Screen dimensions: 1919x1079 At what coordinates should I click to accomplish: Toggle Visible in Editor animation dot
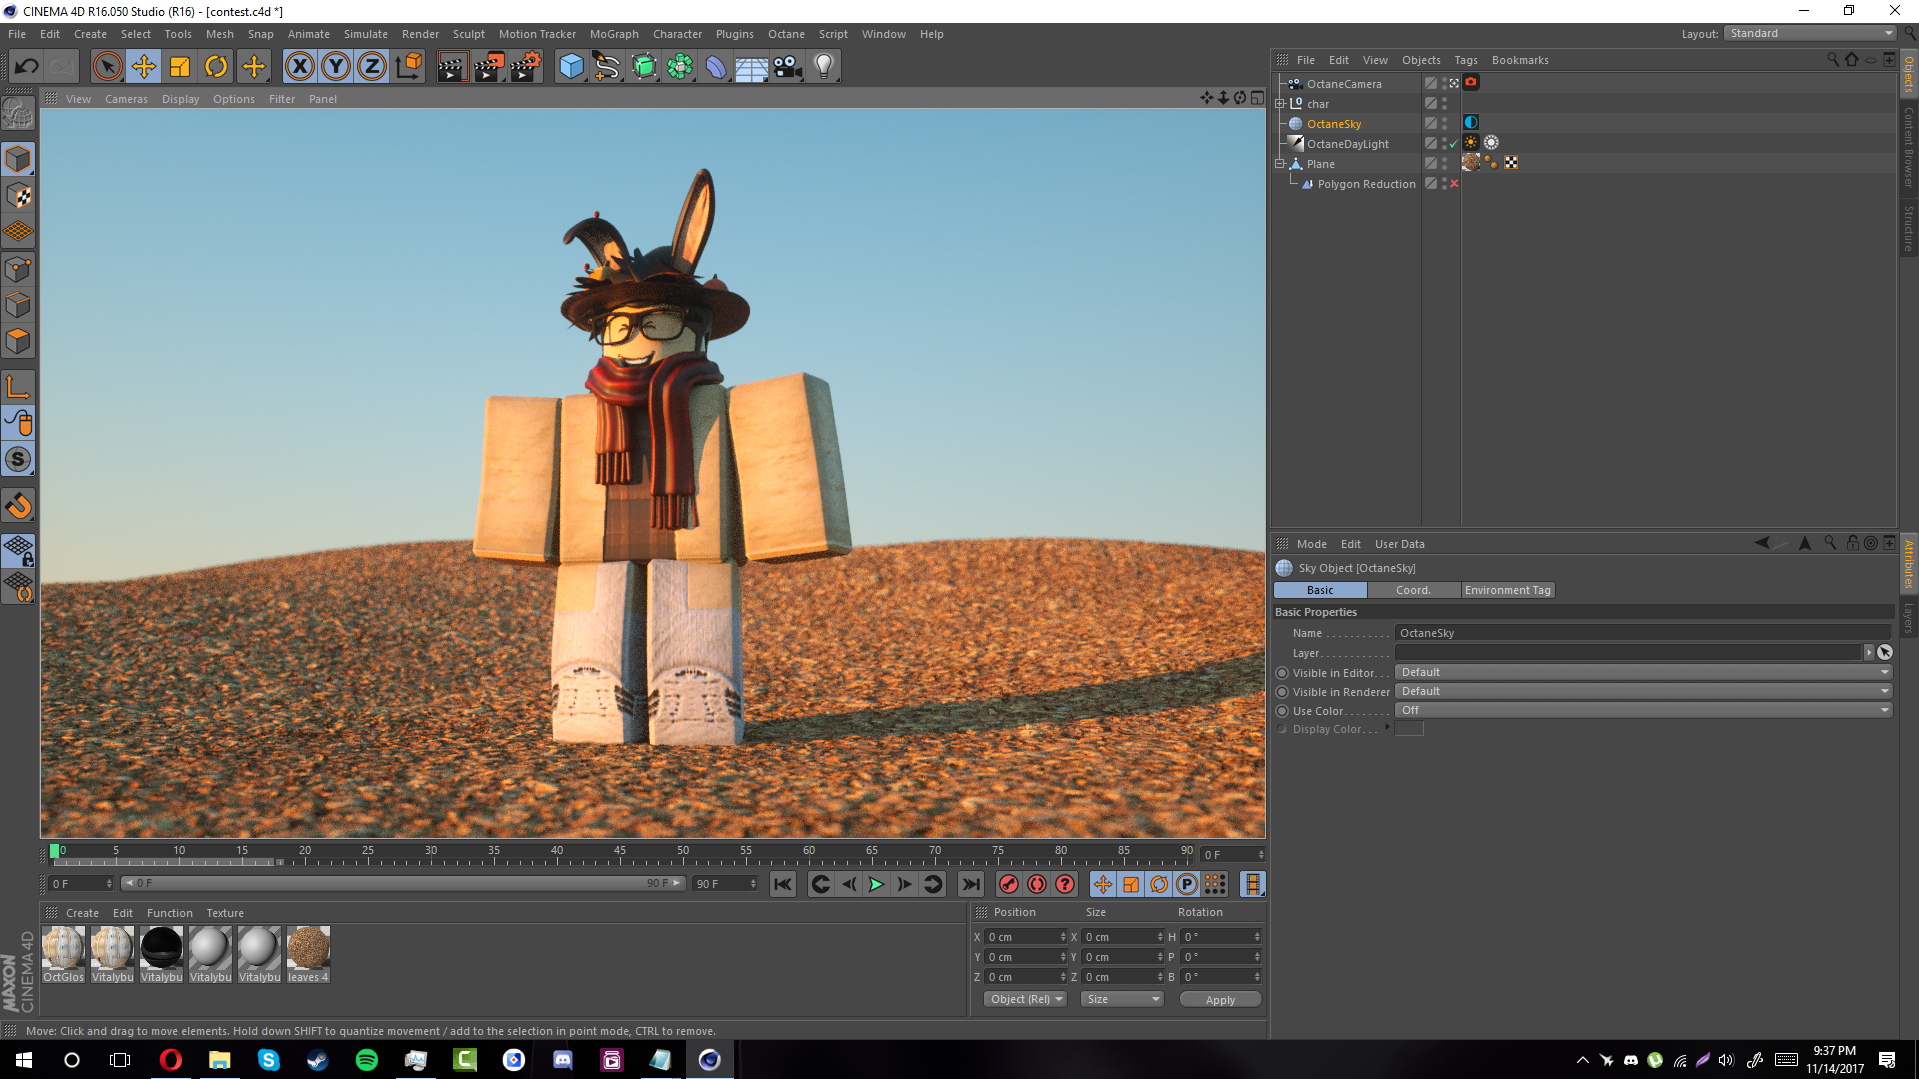[1282, 673]
